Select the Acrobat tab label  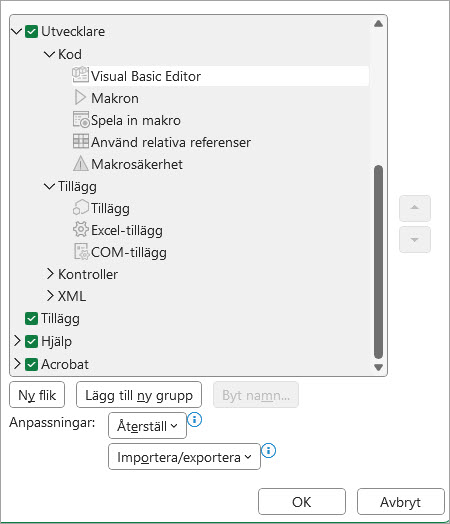point(65,364)
